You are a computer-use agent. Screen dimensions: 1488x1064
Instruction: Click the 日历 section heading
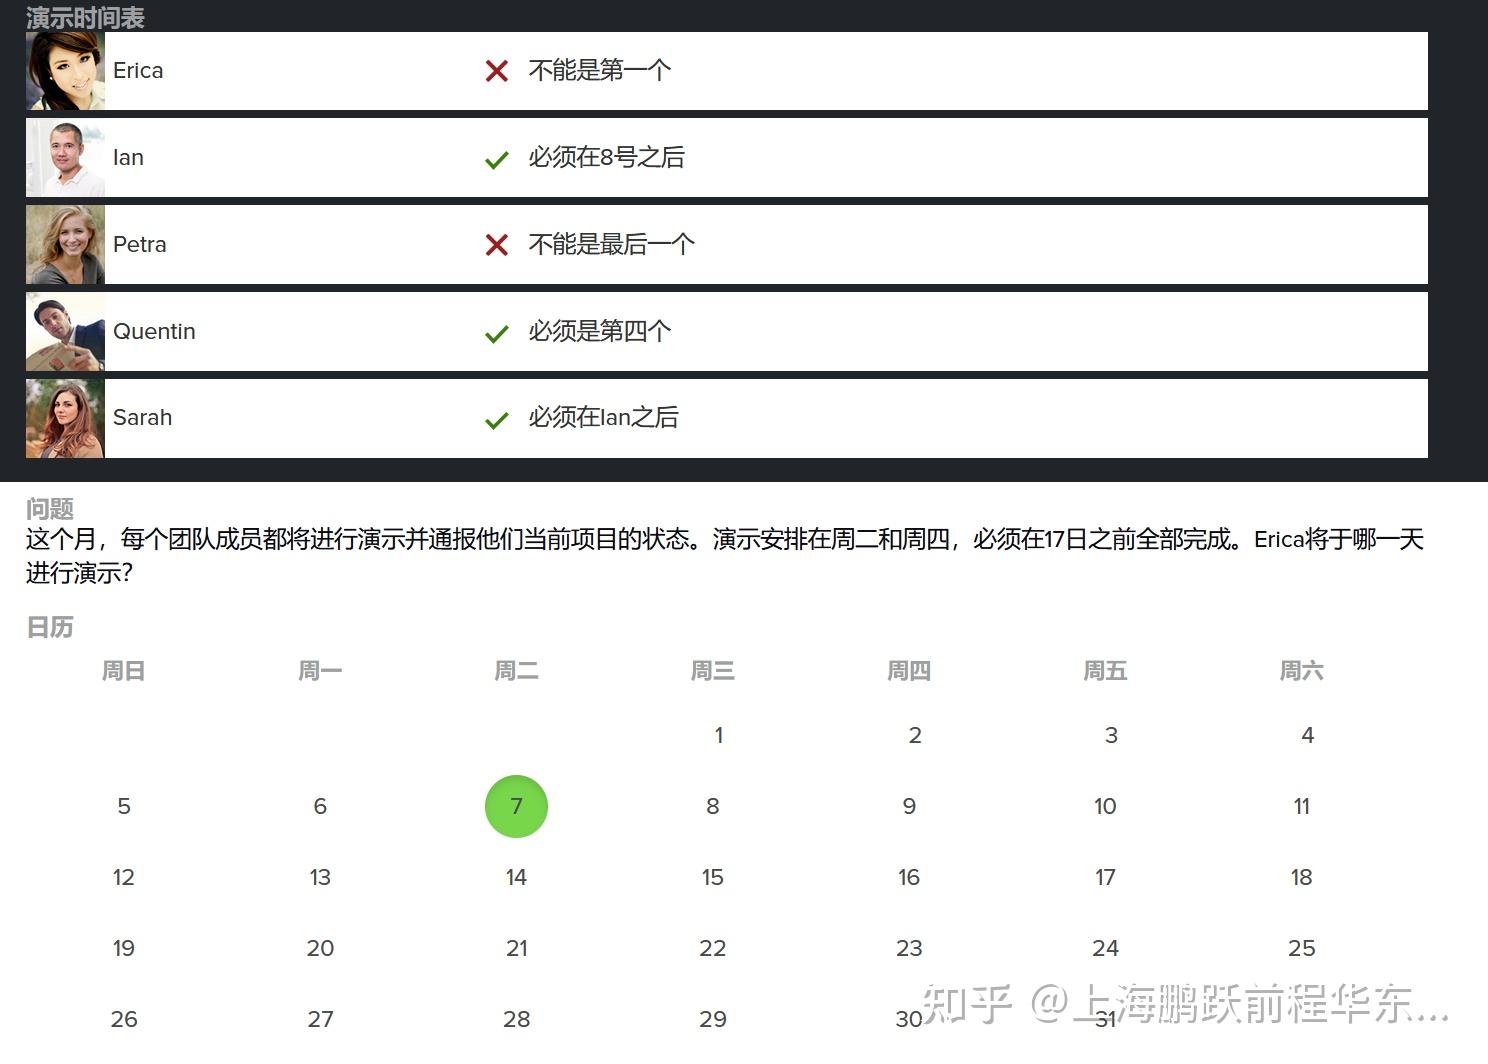pos(49,627)
